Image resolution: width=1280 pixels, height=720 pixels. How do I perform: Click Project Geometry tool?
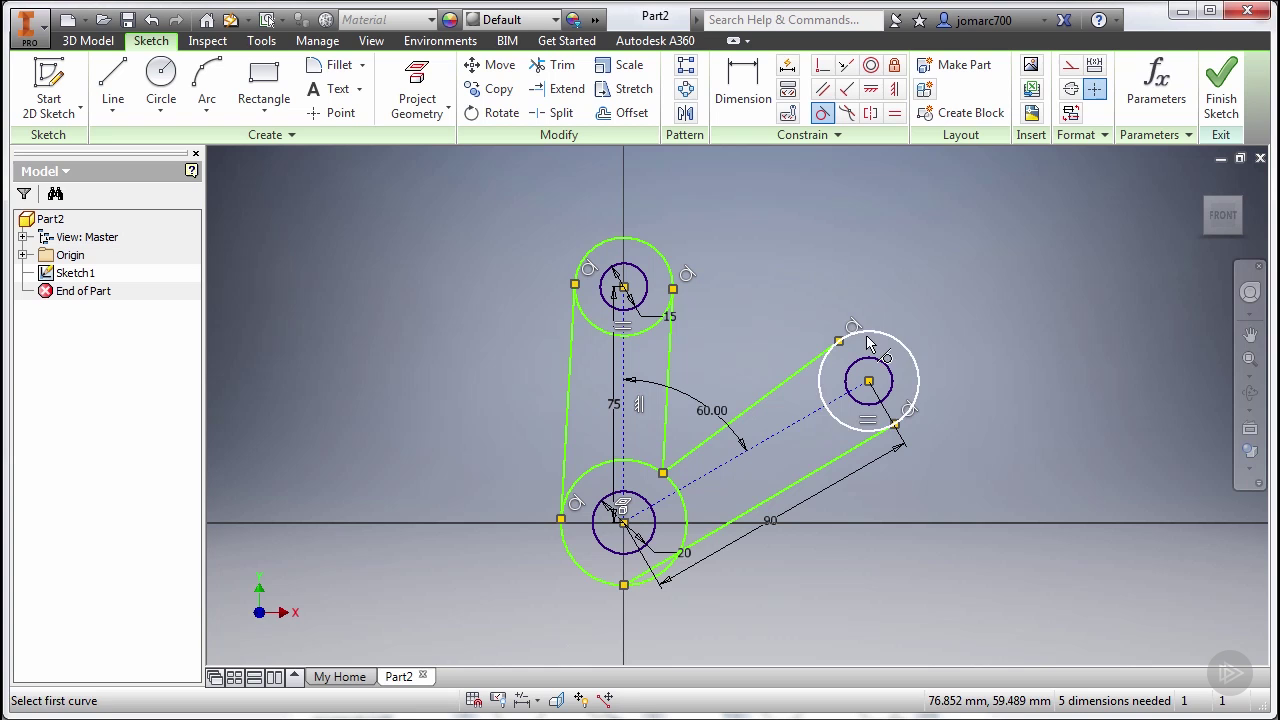(x=417, y=88)
